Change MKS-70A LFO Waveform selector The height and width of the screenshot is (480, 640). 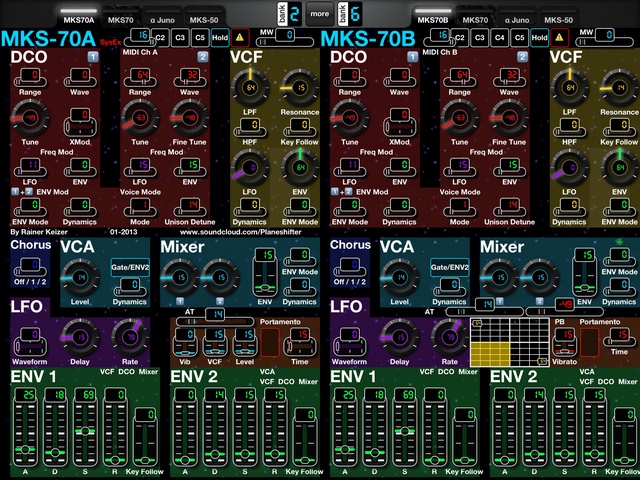pyautogui.click(x=30, y=342)
